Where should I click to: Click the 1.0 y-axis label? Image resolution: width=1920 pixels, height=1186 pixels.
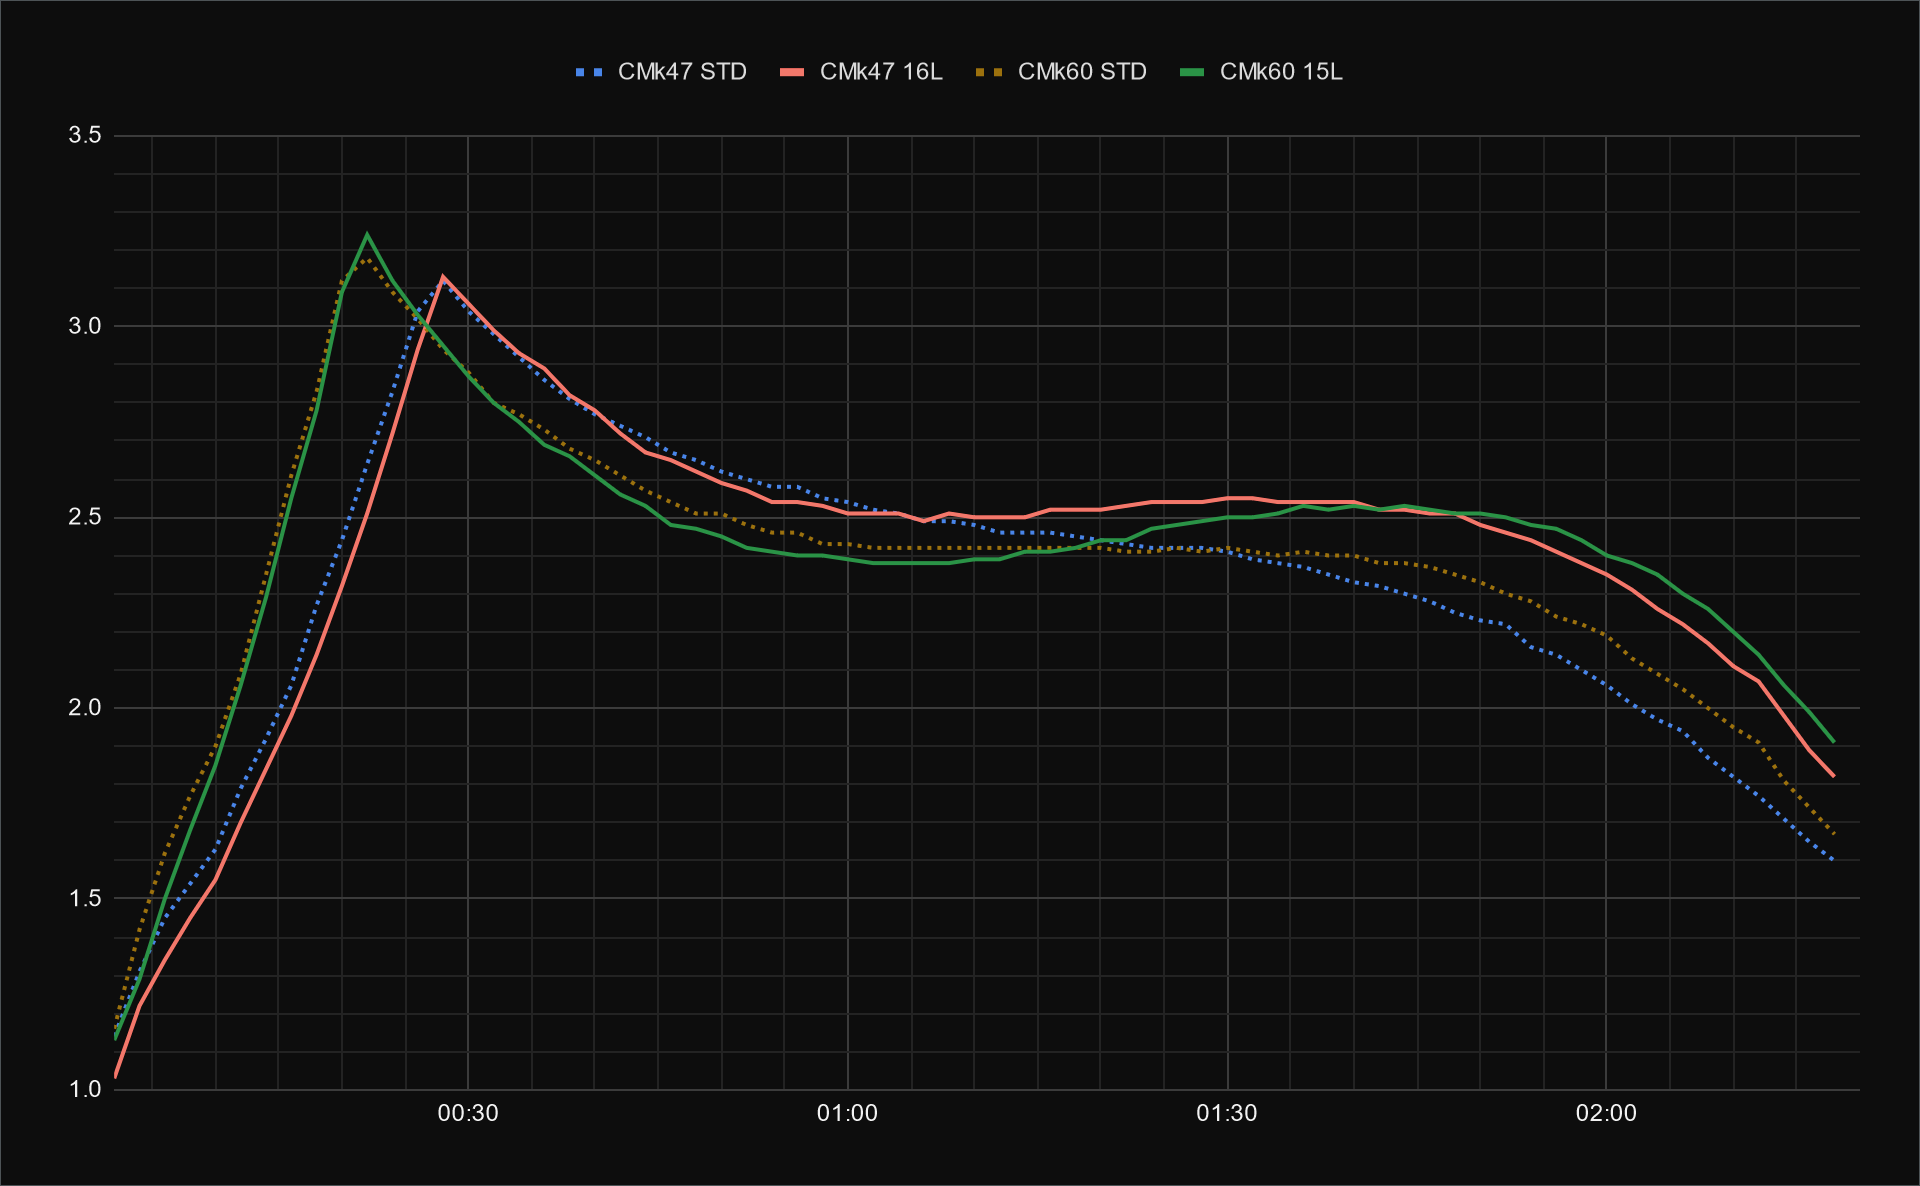coord(85,1089)
